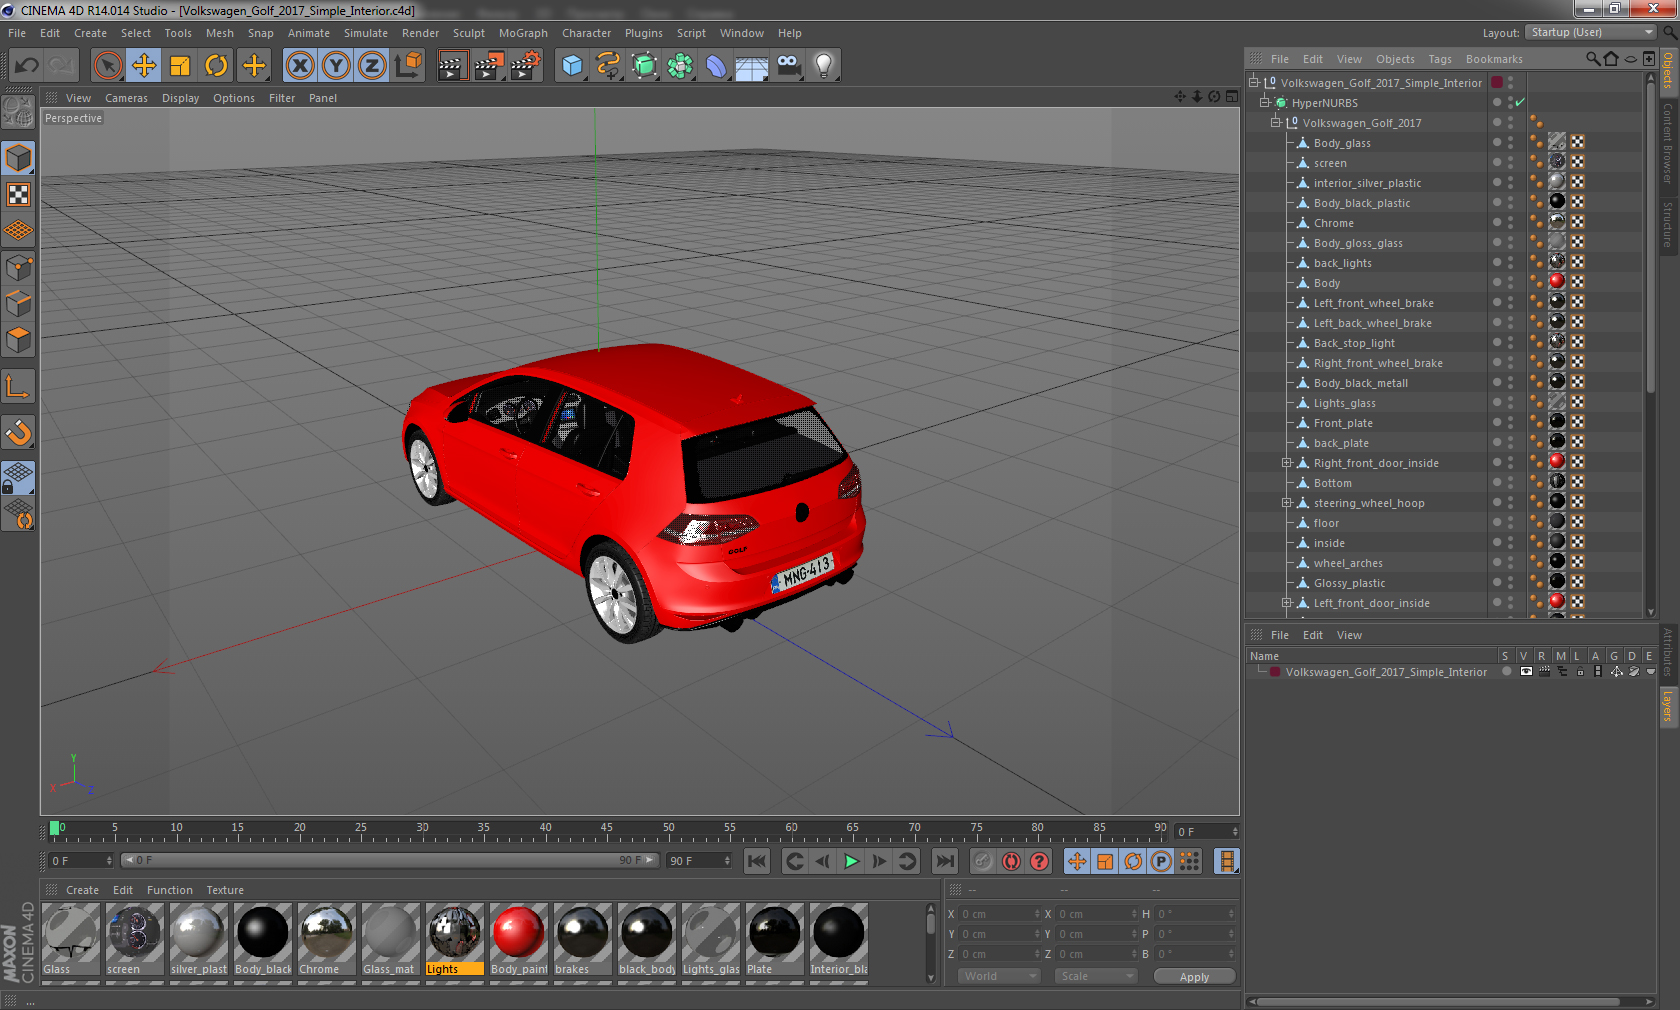Select the Body object row
This screenshot has width=1680, height=1010.
(1326, 283)
